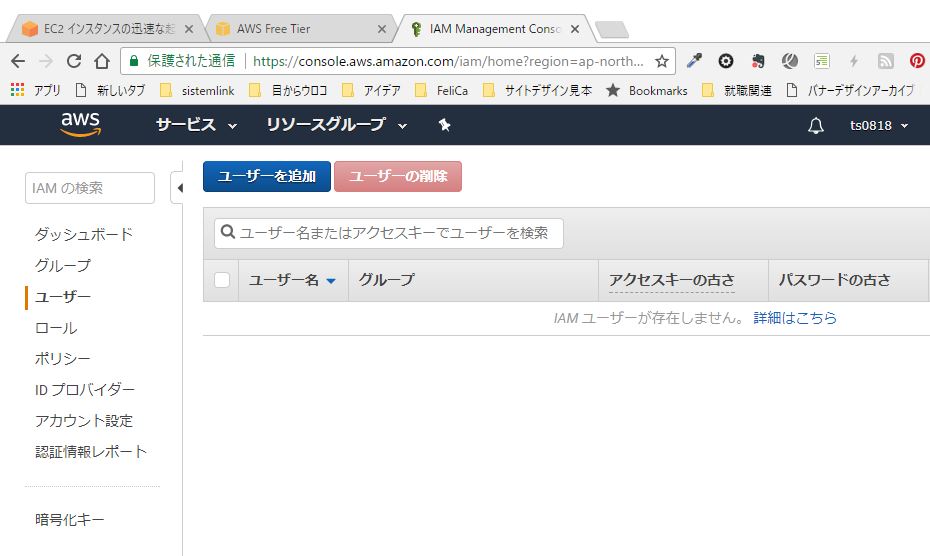Screen dimensions: 930x556
Task: Click the green spreadsheet extension icon
Action: pyautogui.click(x=821, y=61)
